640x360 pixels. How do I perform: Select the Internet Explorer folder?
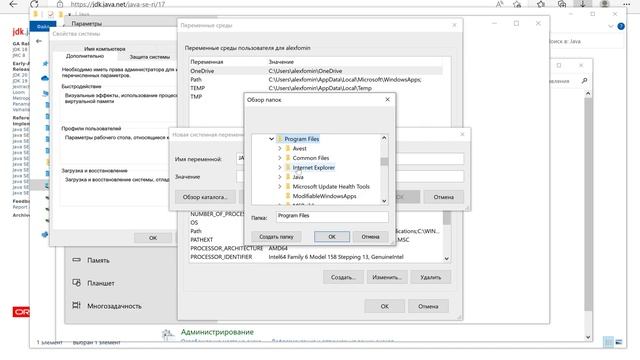pyautogui.click(x=313, y=167)
